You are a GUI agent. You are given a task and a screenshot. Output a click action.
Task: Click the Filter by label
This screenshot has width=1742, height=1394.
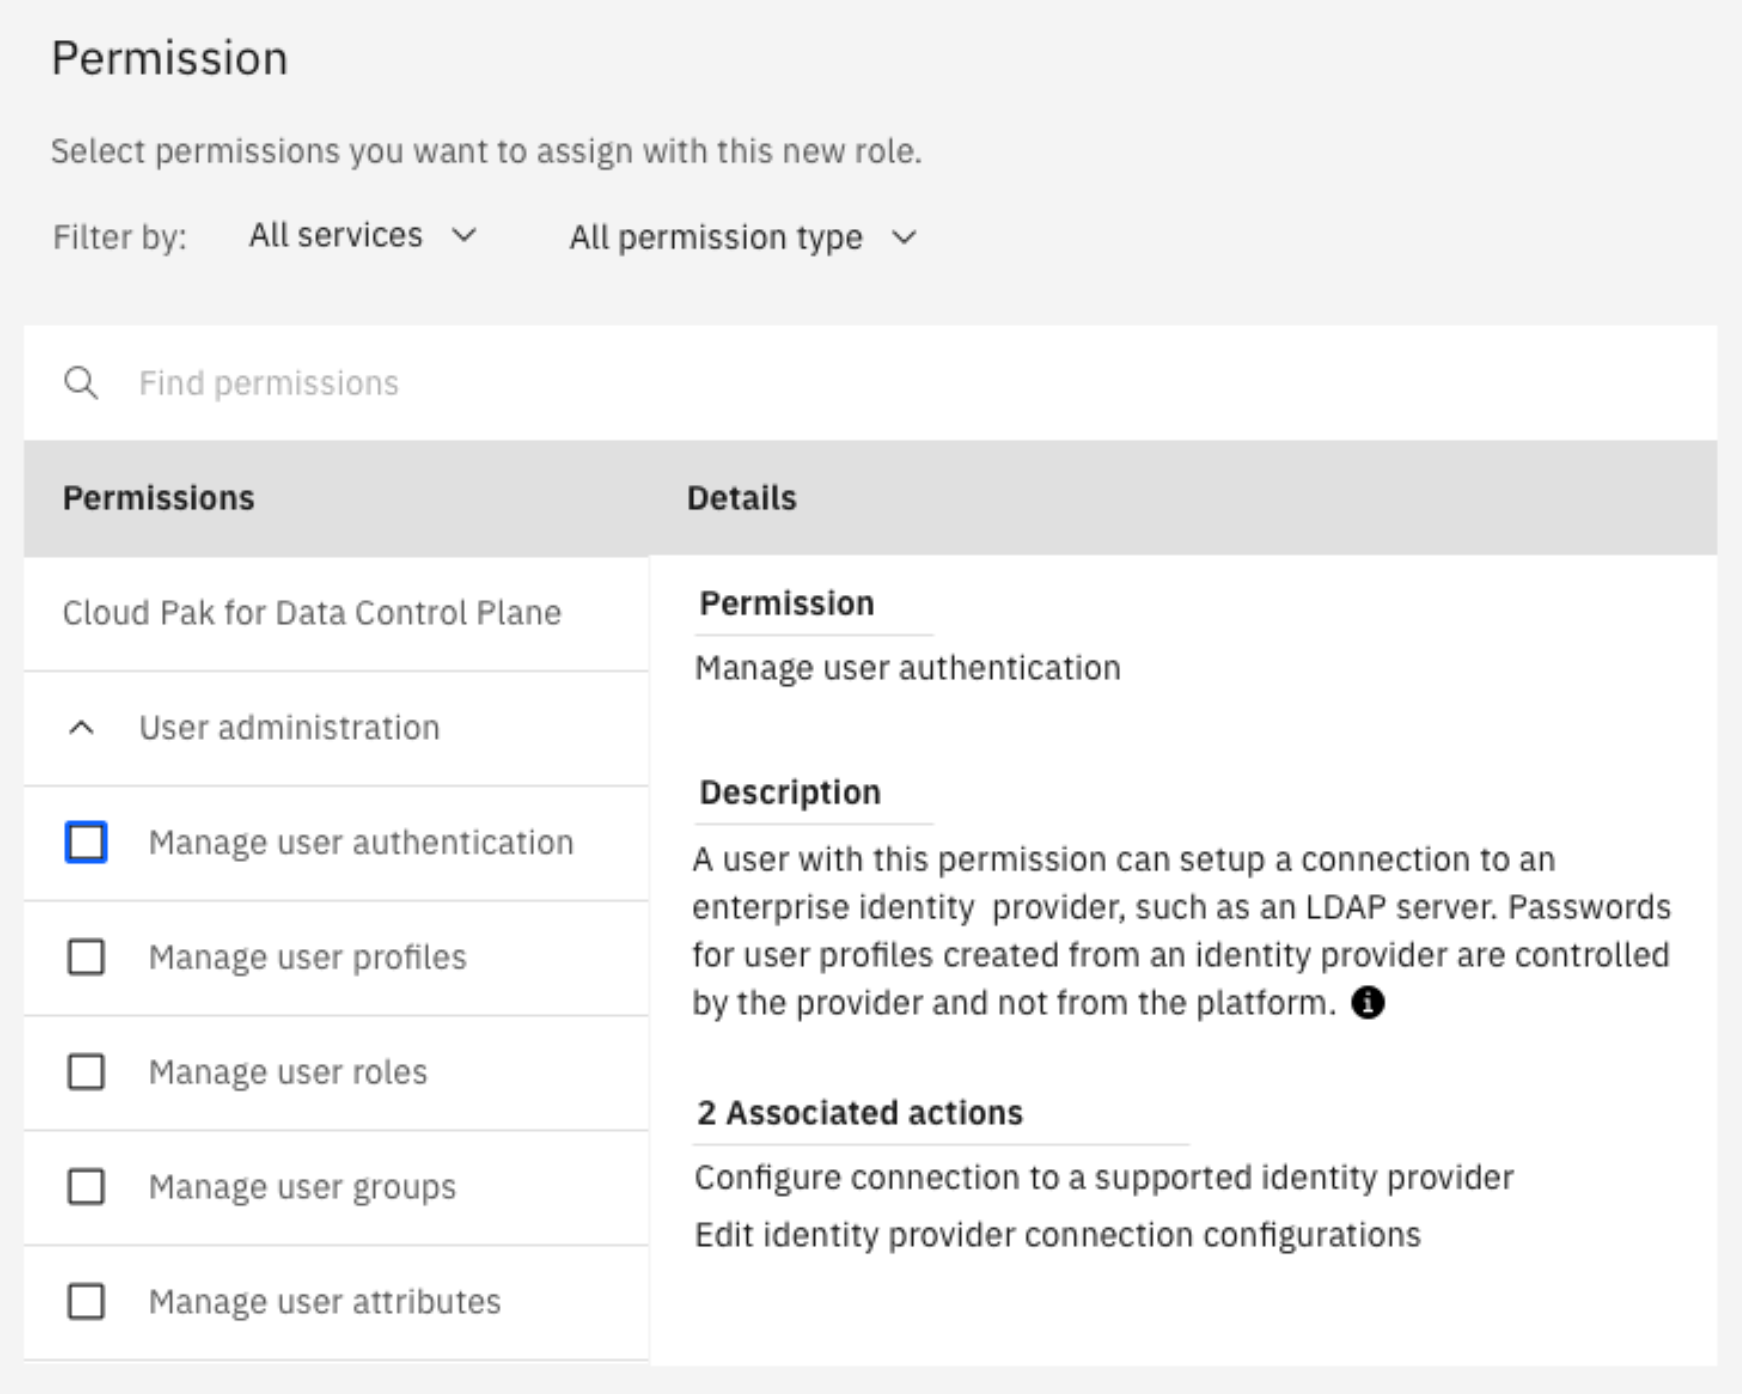[x=120, y=238]
